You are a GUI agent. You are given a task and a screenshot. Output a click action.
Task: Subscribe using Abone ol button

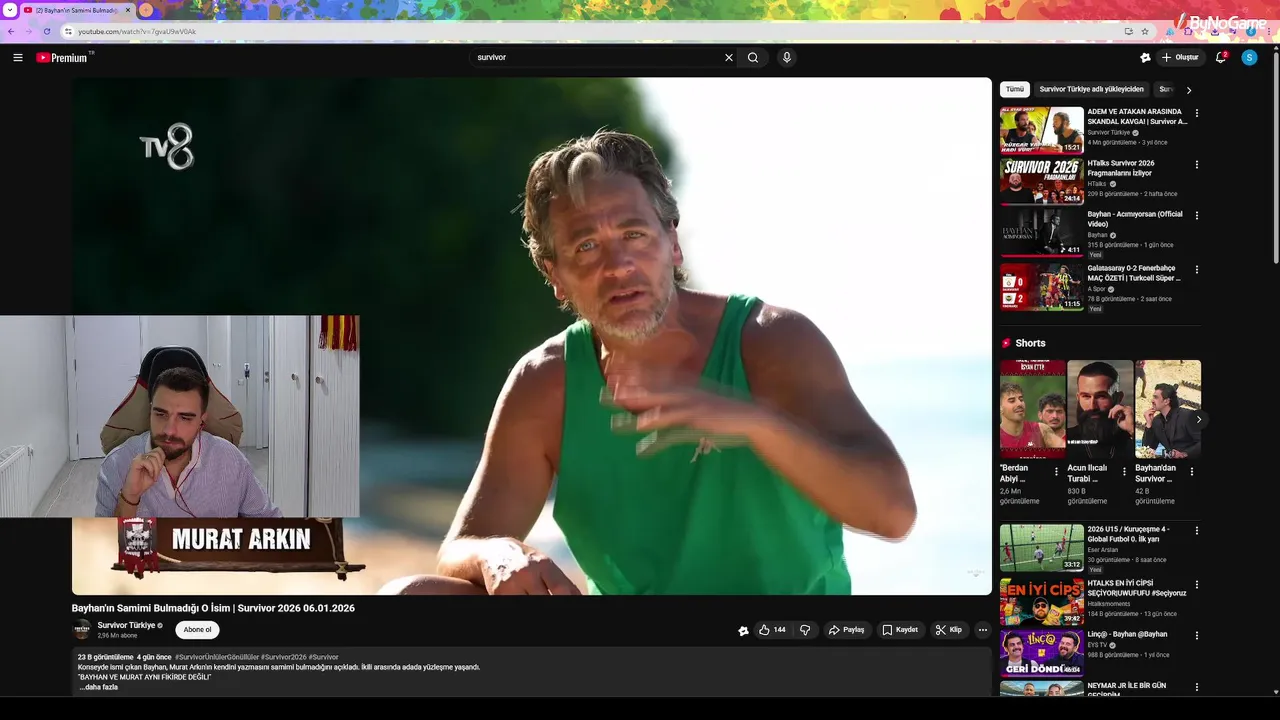pos(197,630)
